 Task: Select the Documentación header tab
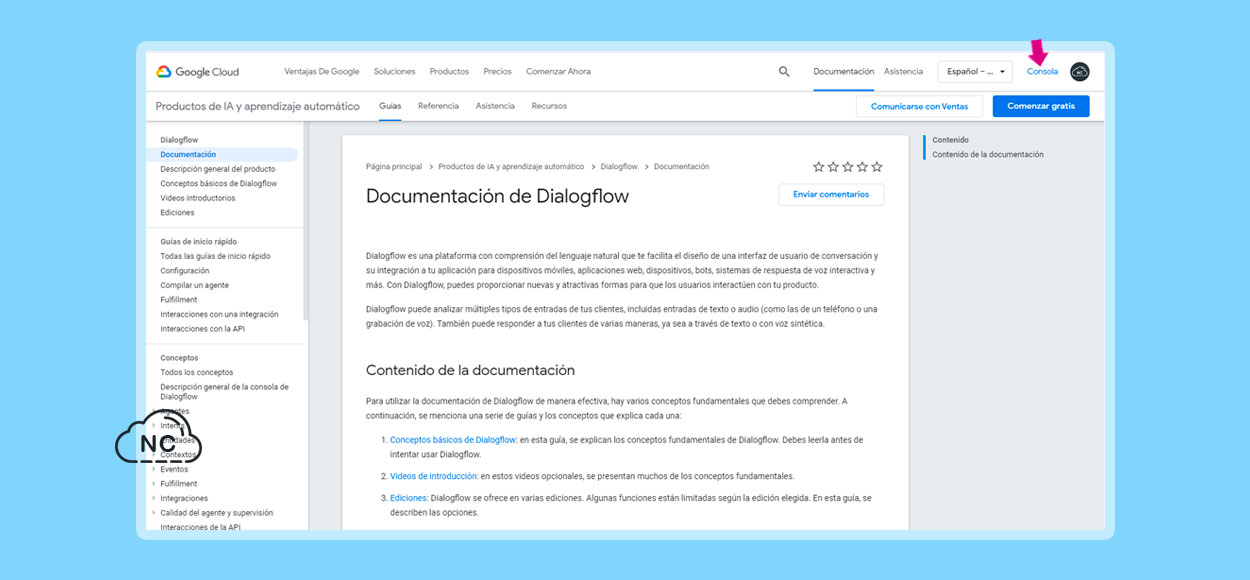(x=844, y=72)
